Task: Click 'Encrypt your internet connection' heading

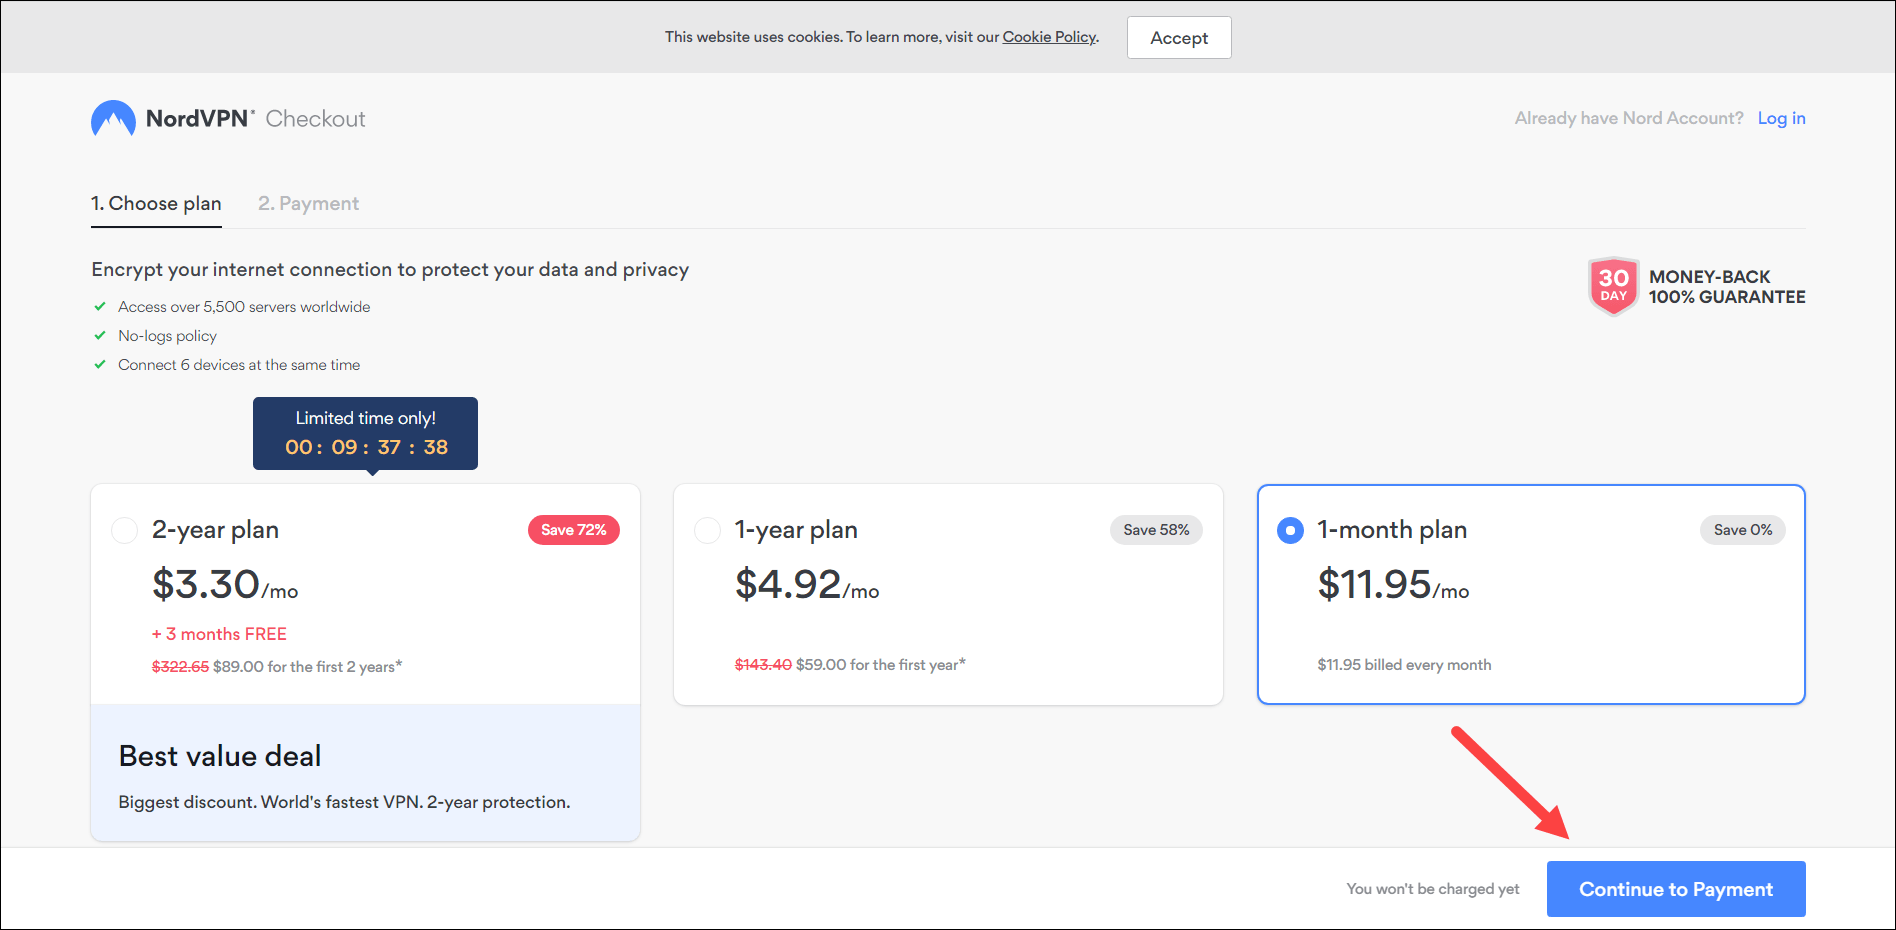Action: click(x=390, y=270)
